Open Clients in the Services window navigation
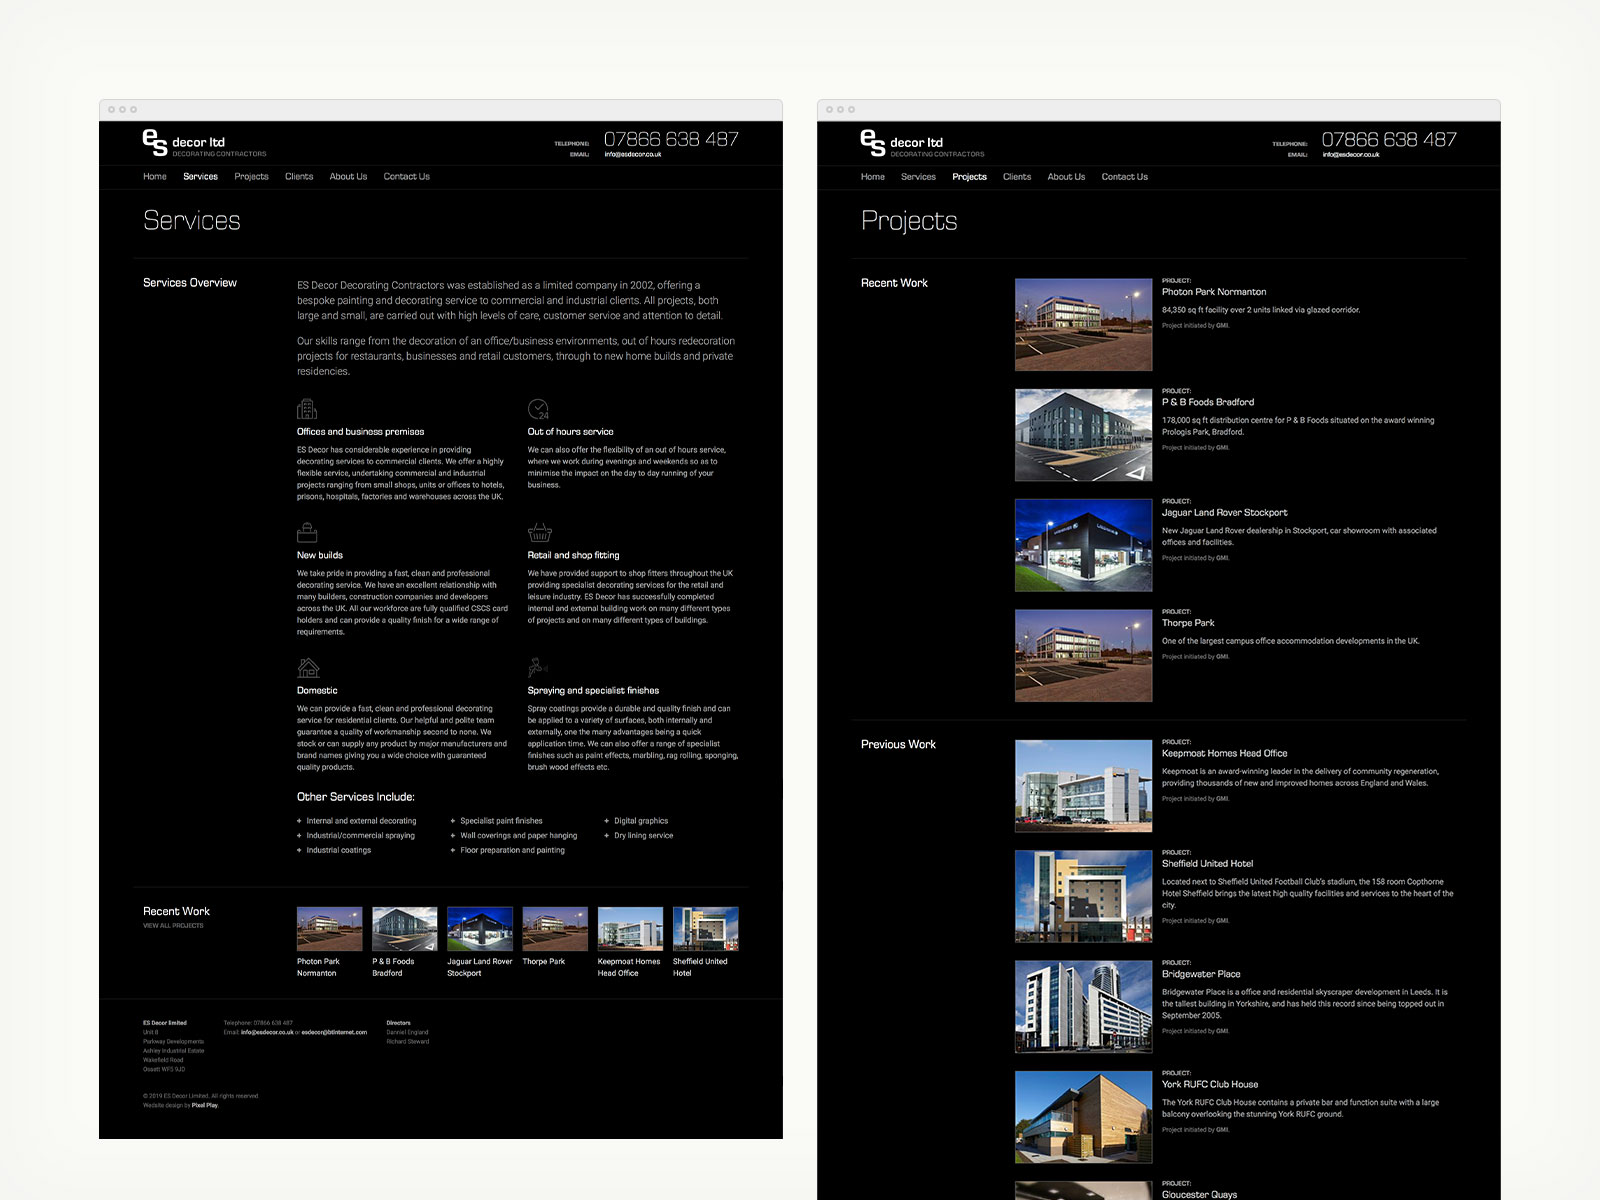The width and height of the screenshot is (1600, 1200). click(x=299, y=177)
